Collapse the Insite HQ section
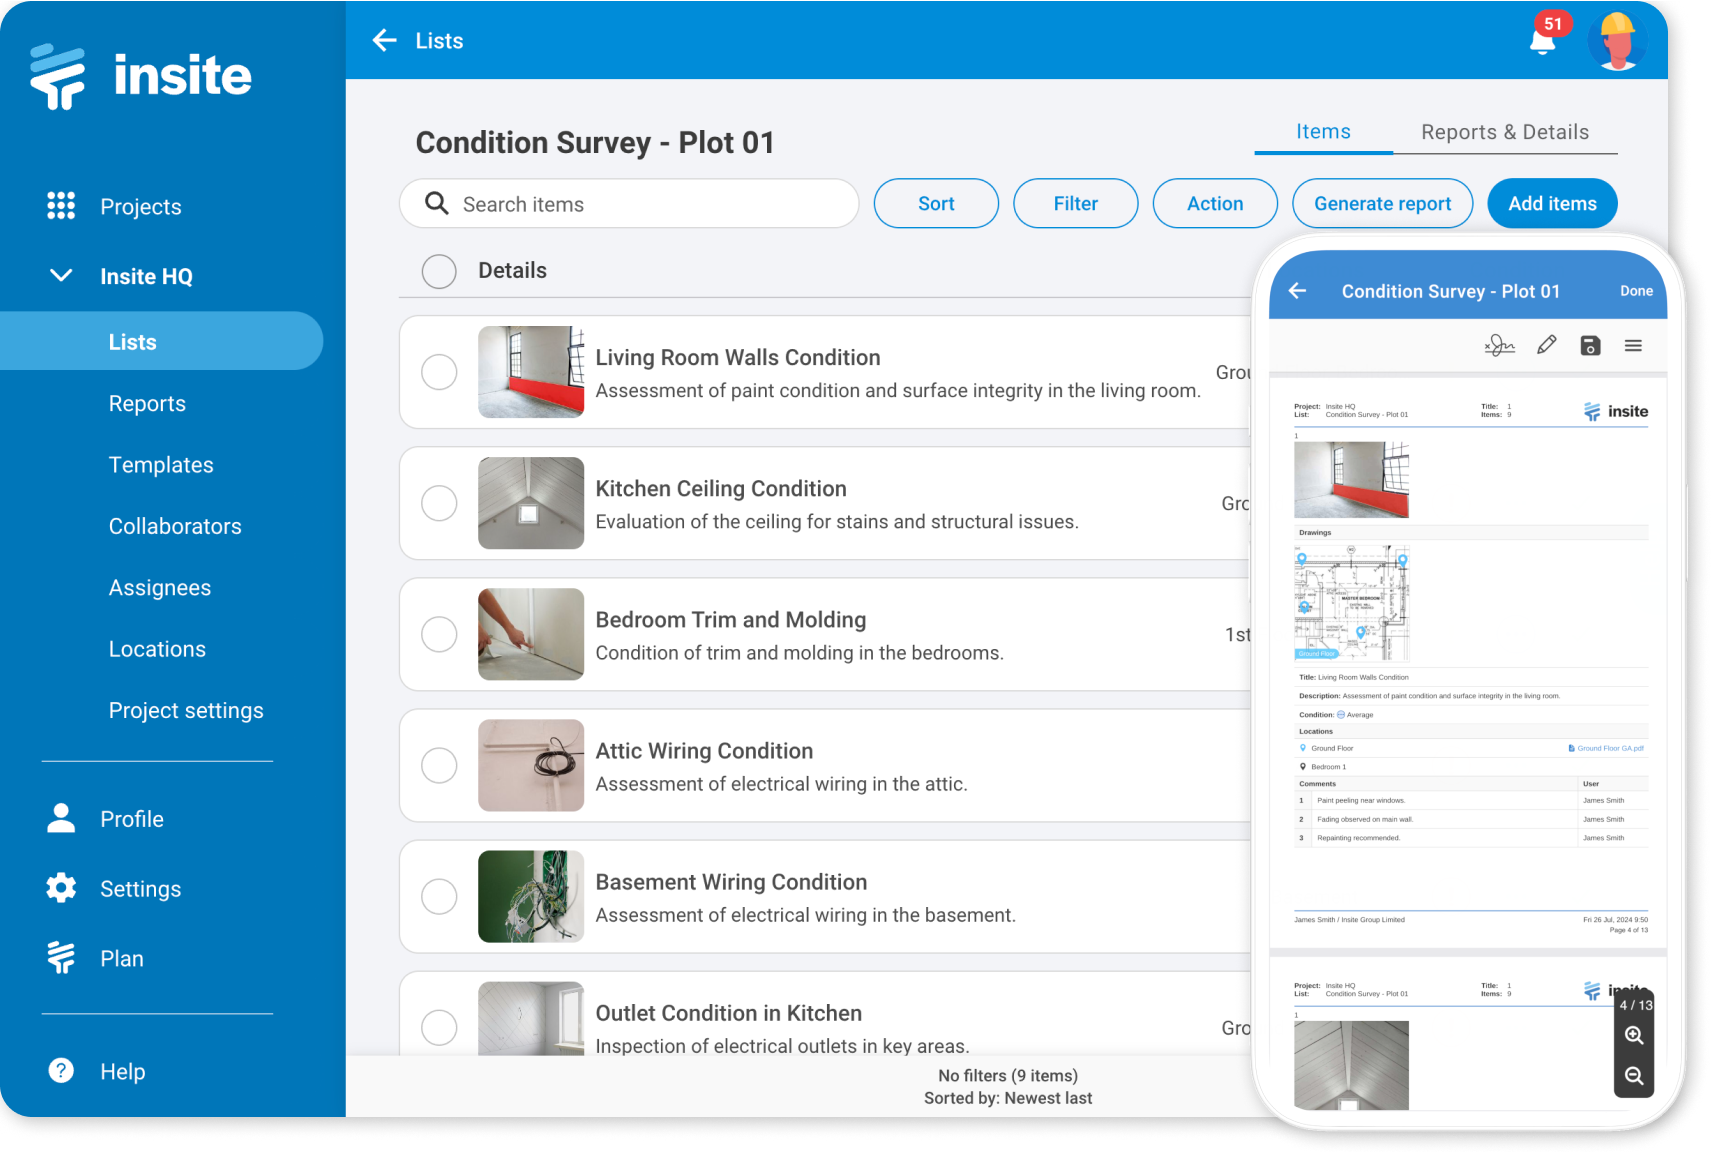This screenshot has height=1152, width=1728. [60, 276]
